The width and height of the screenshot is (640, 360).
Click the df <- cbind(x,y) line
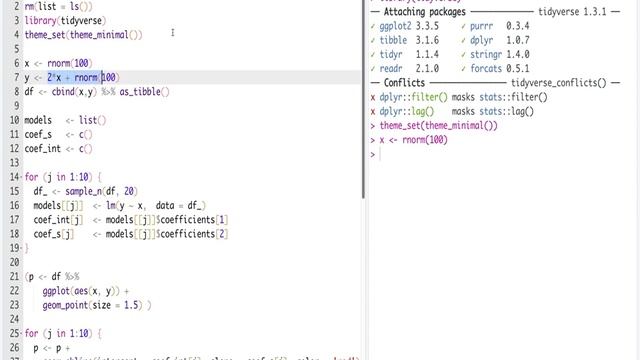click(97, 91)
